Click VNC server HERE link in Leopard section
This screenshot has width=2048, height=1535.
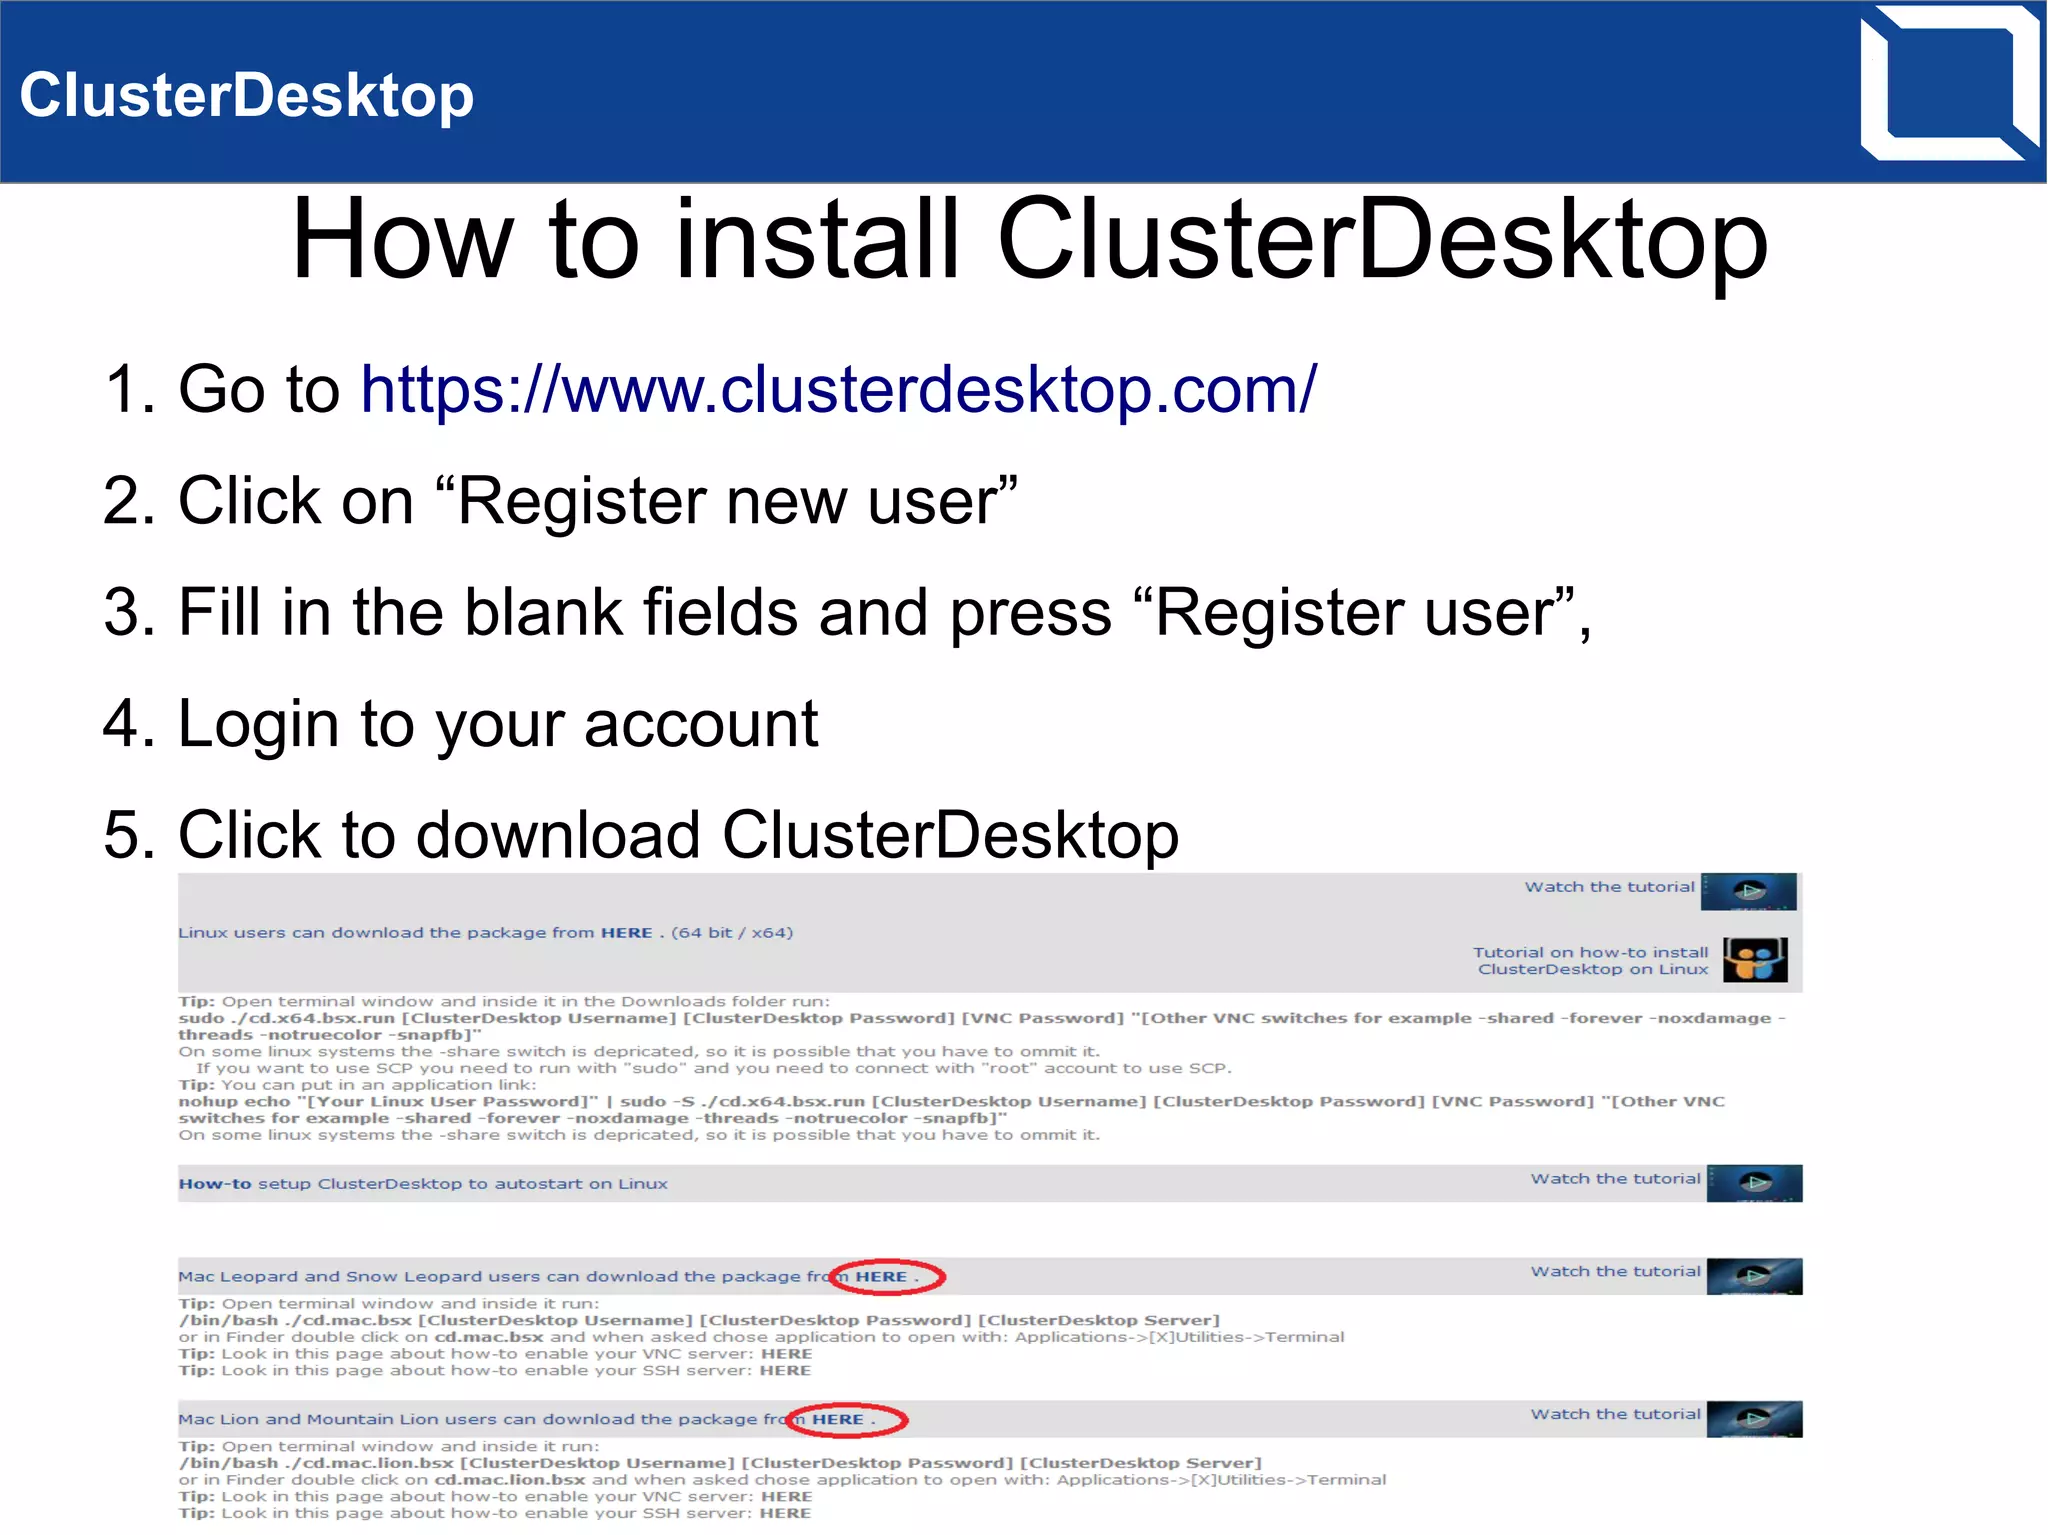[x=786, y=1354]
